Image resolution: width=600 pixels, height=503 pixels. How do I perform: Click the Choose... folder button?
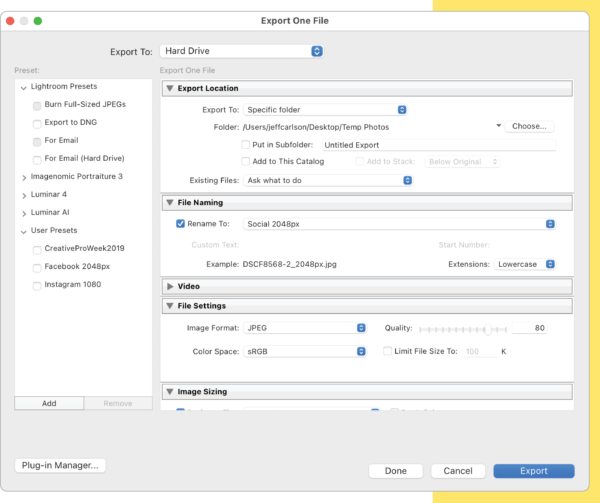click(x=529, y=126)
